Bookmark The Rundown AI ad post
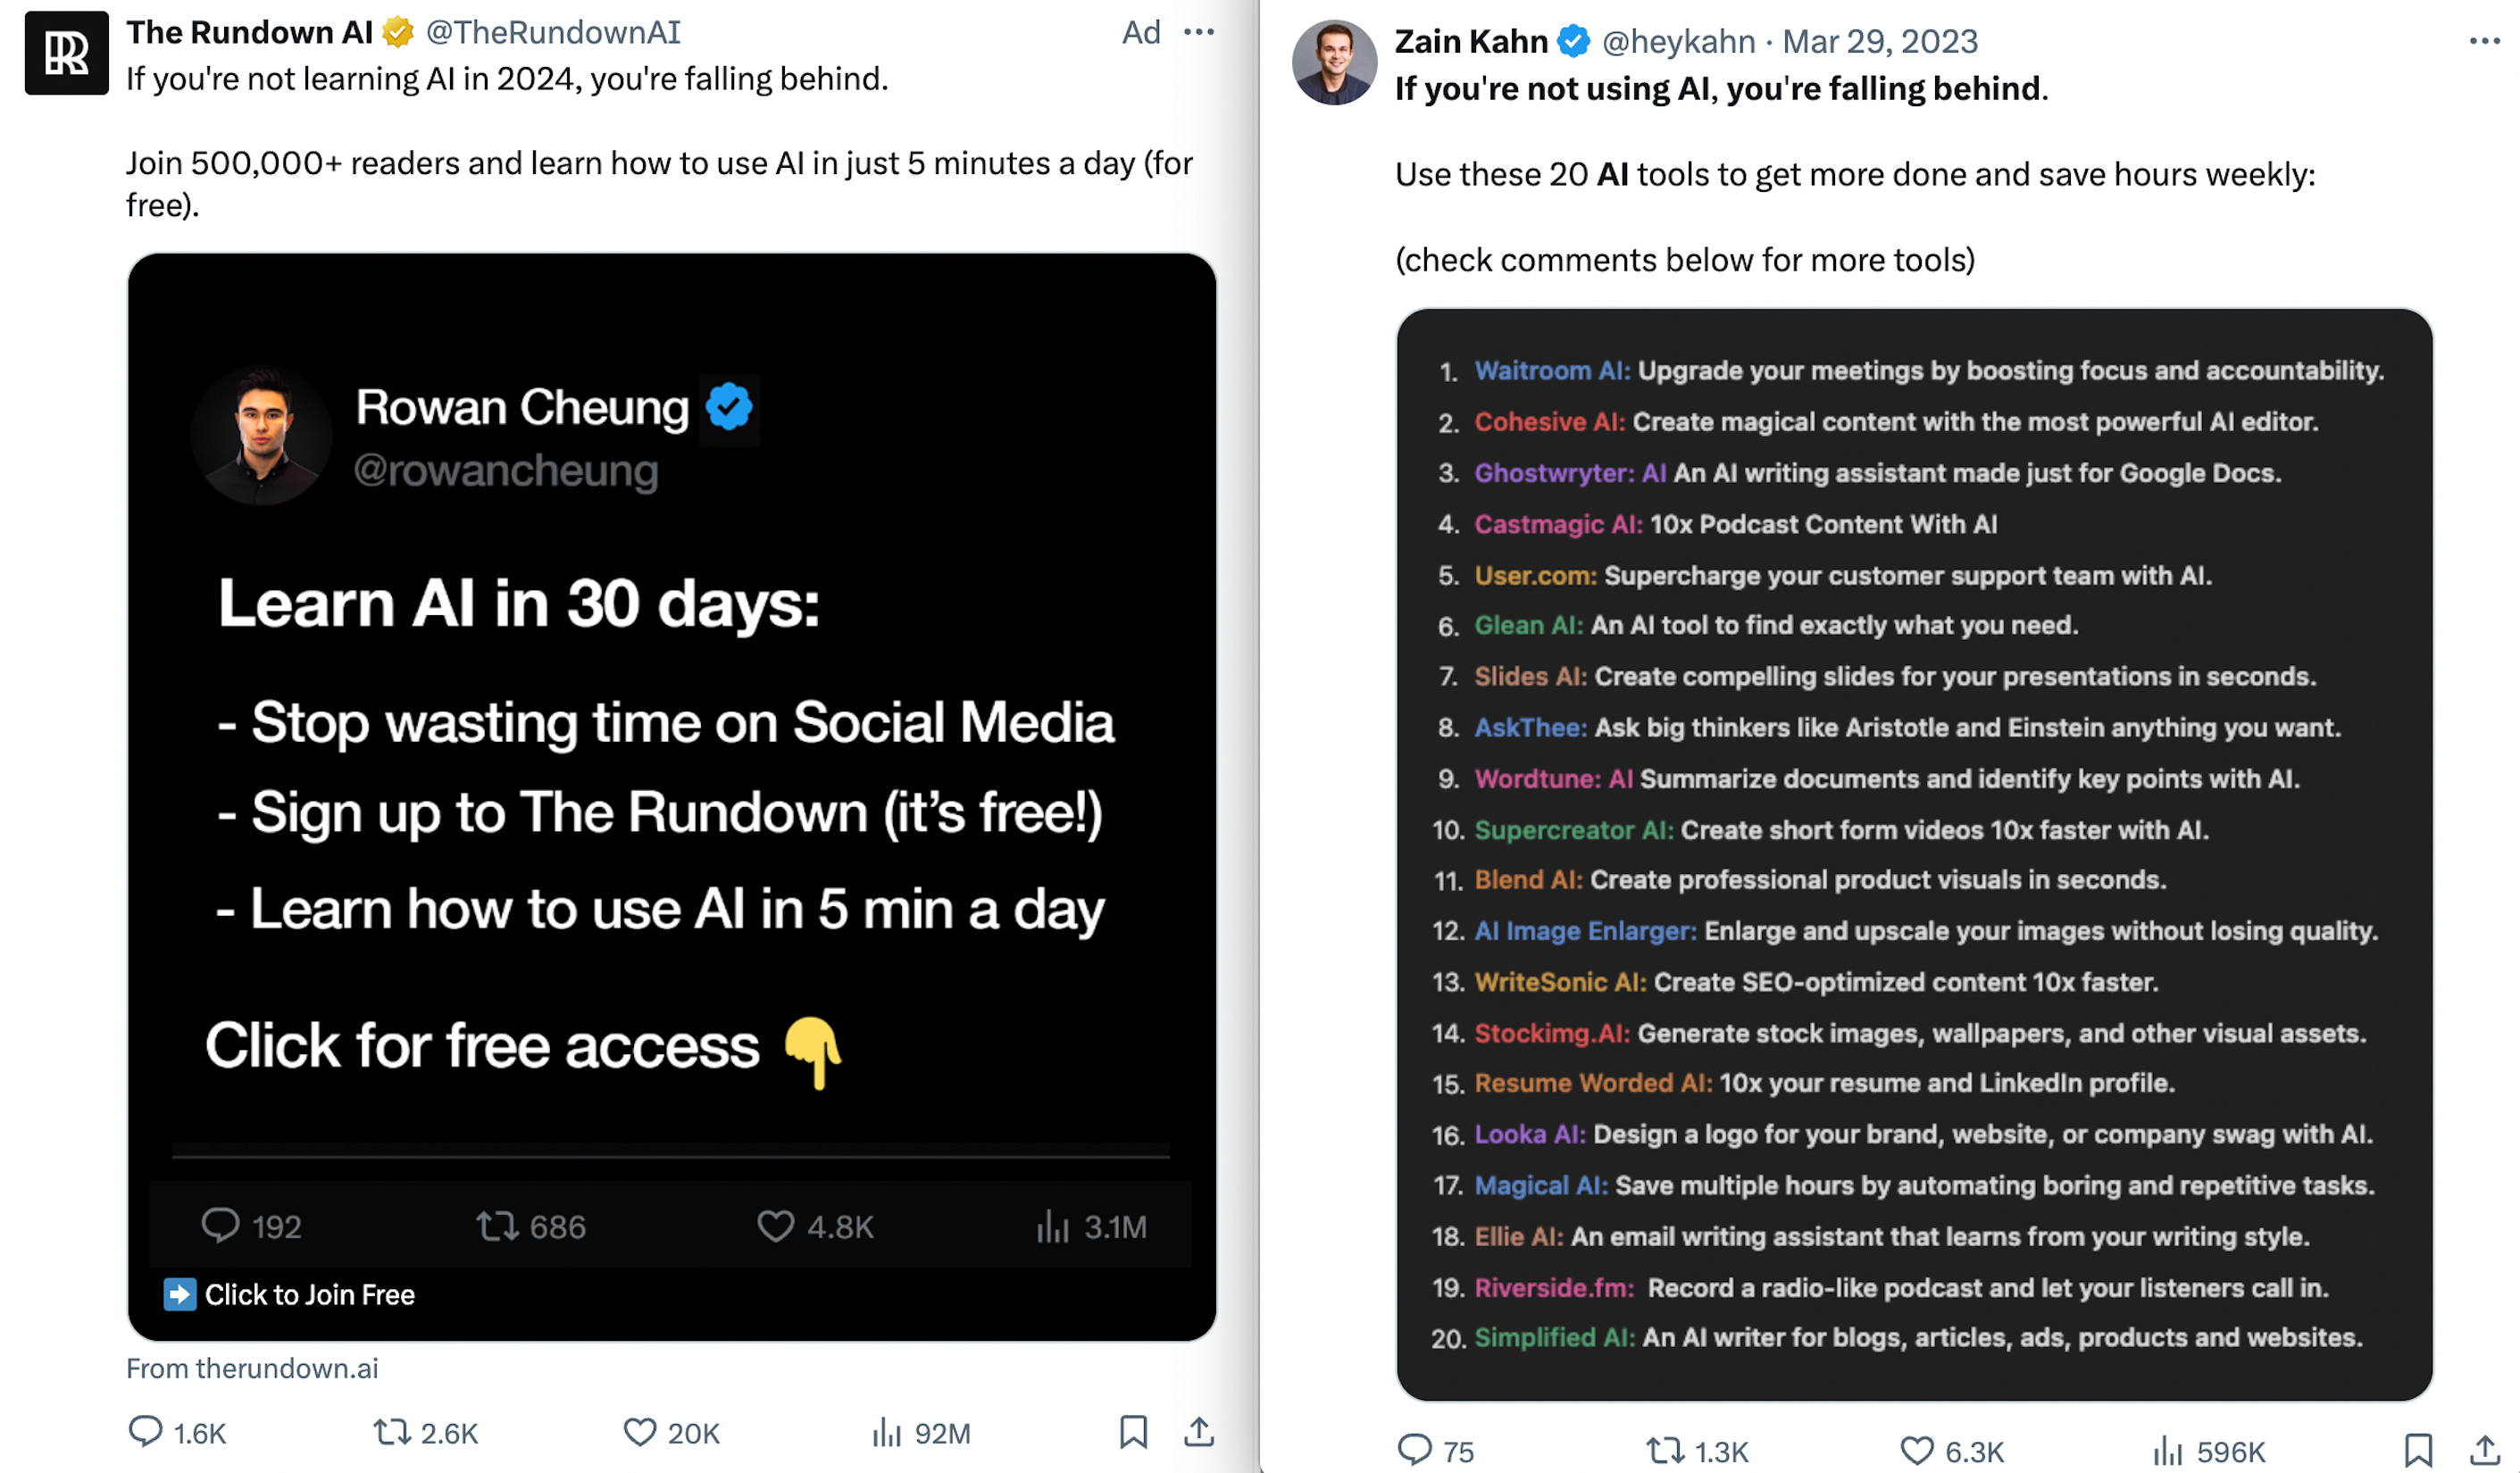Image resolution: width=2520 pixels, height=1473 pixels. click(1133, 1432)
